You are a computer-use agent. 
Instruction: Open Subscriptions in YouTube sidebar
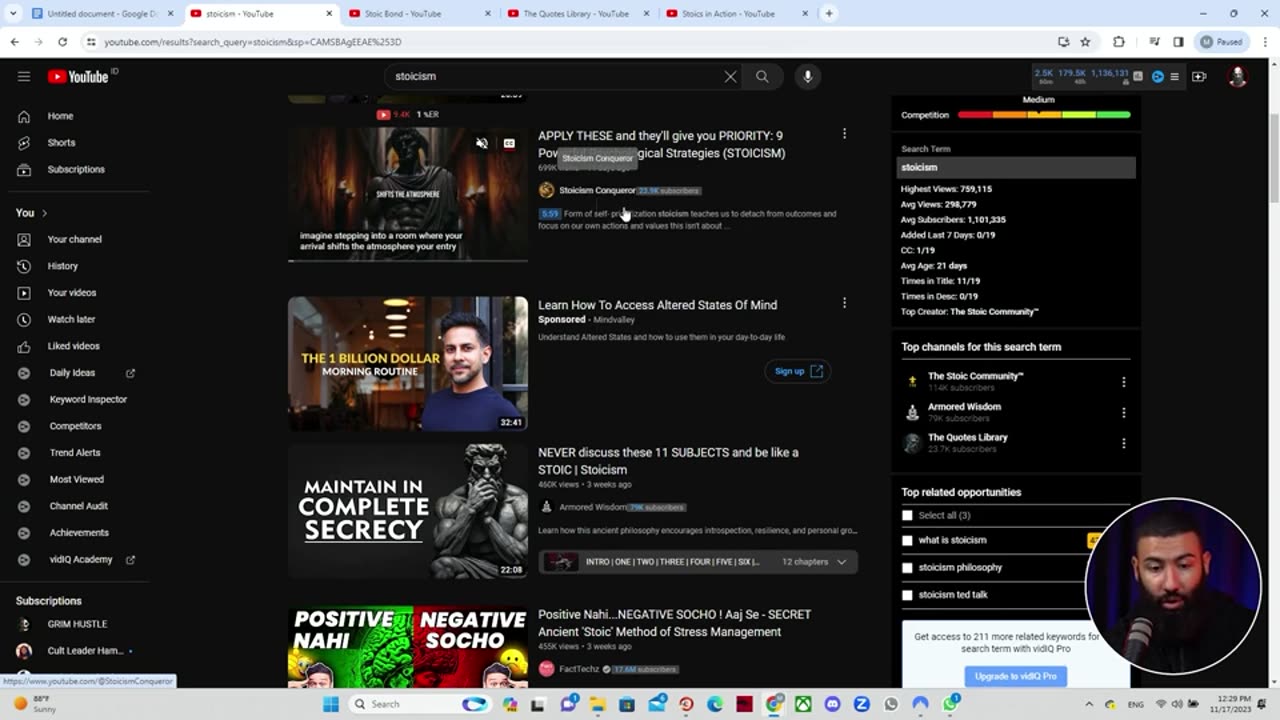[76, 169]
